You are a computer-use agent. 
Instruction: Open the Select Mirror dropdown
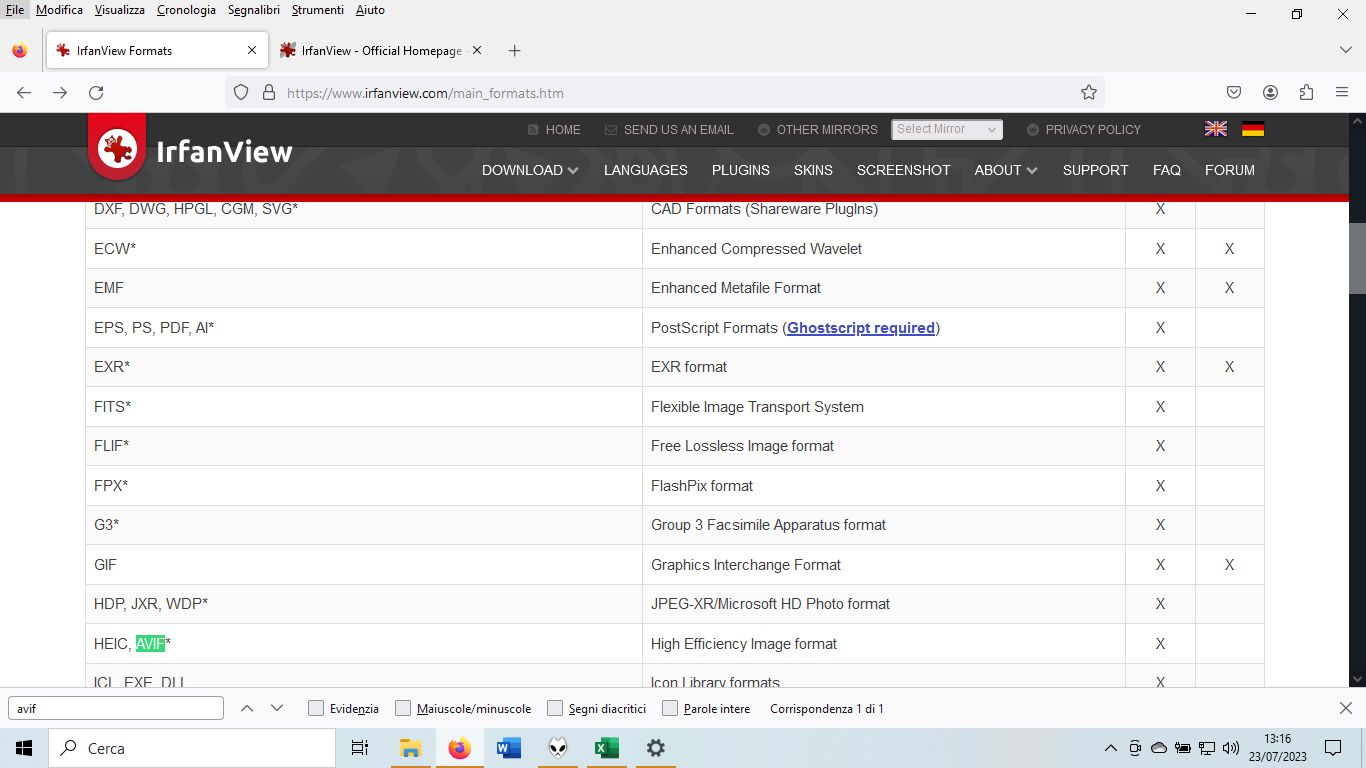[x=947, y=129]
